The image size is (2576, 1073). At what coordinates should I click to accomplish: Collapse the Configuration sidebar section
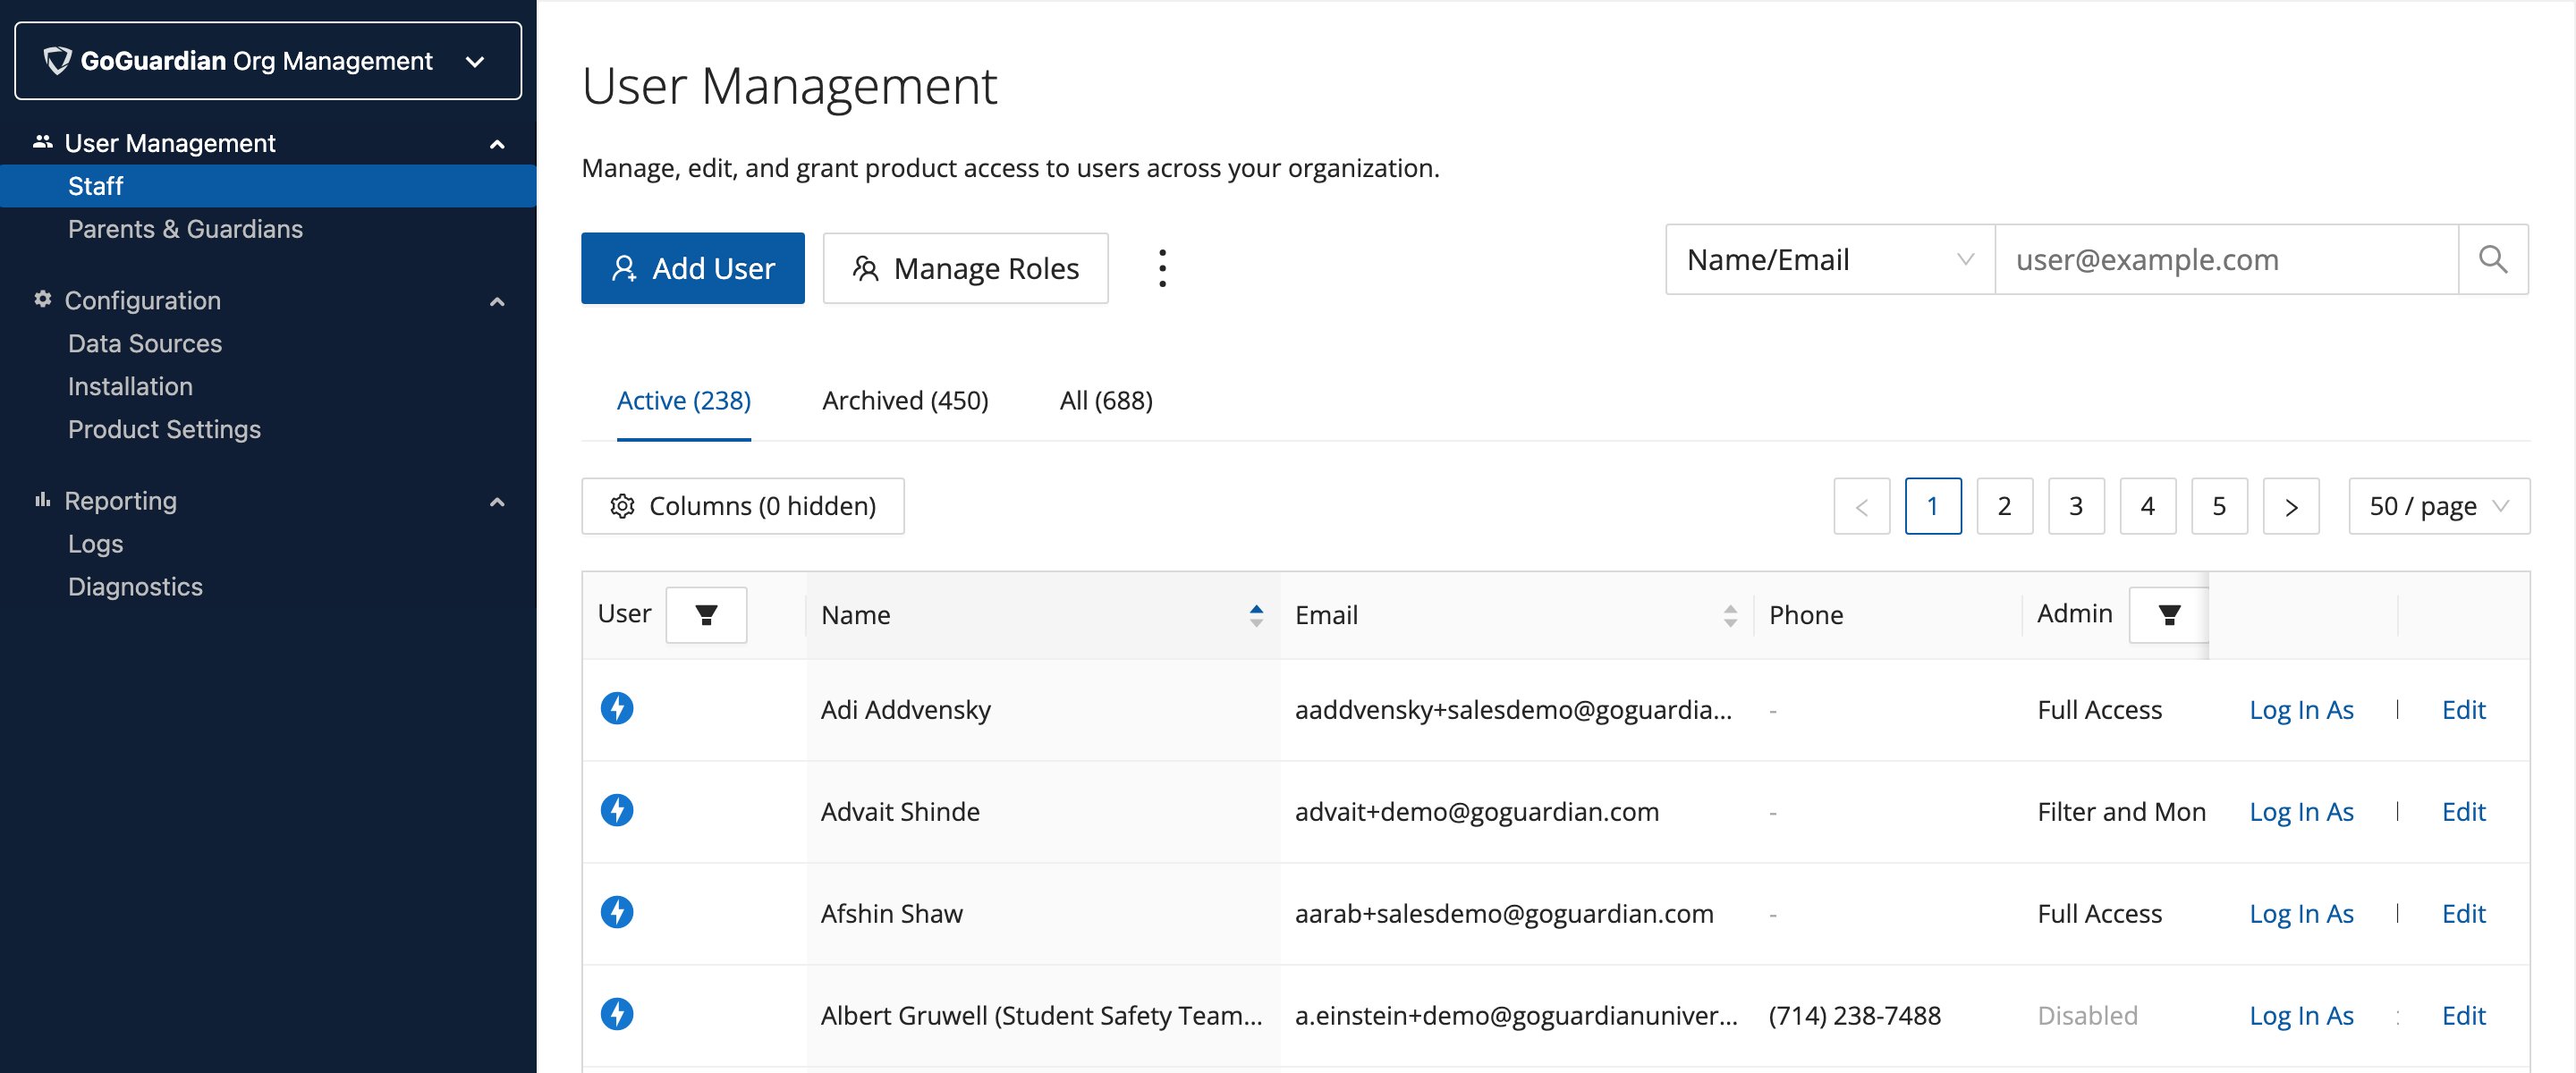(497, 301)
